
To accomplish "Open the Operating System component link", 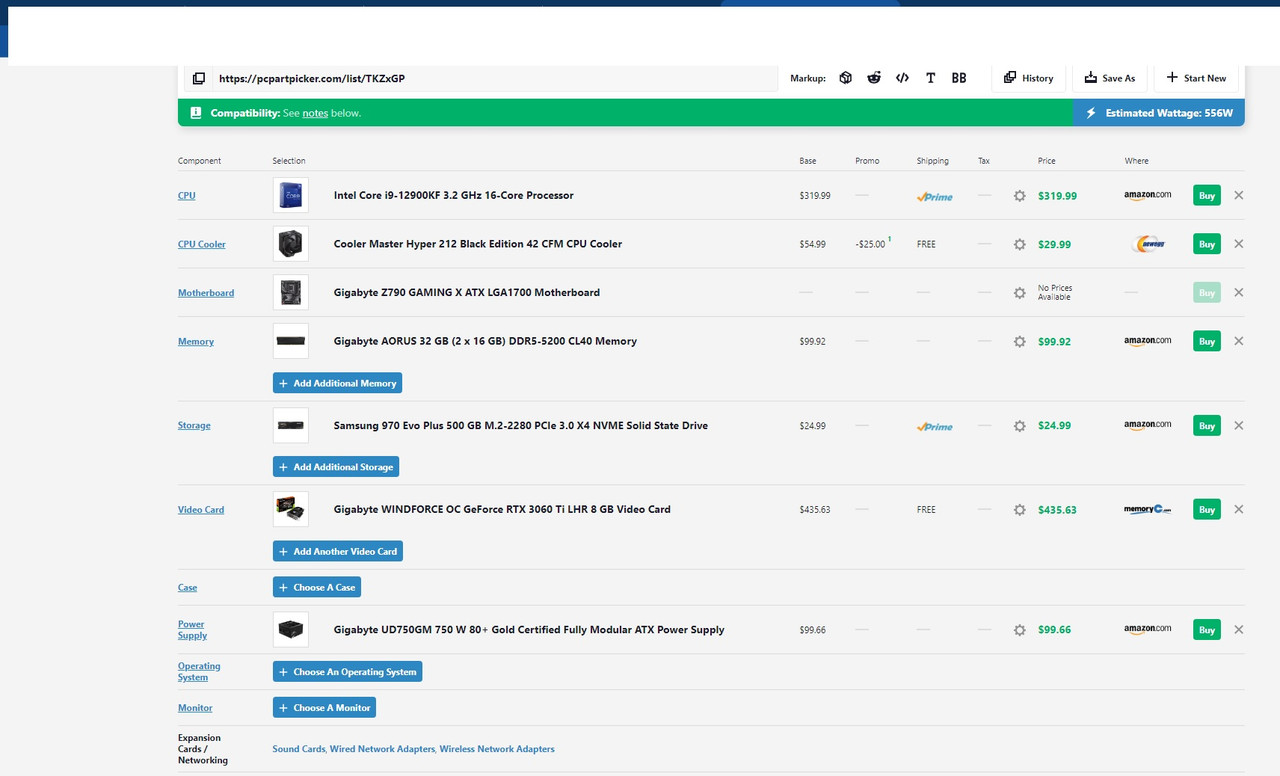I will pos(199,671).
